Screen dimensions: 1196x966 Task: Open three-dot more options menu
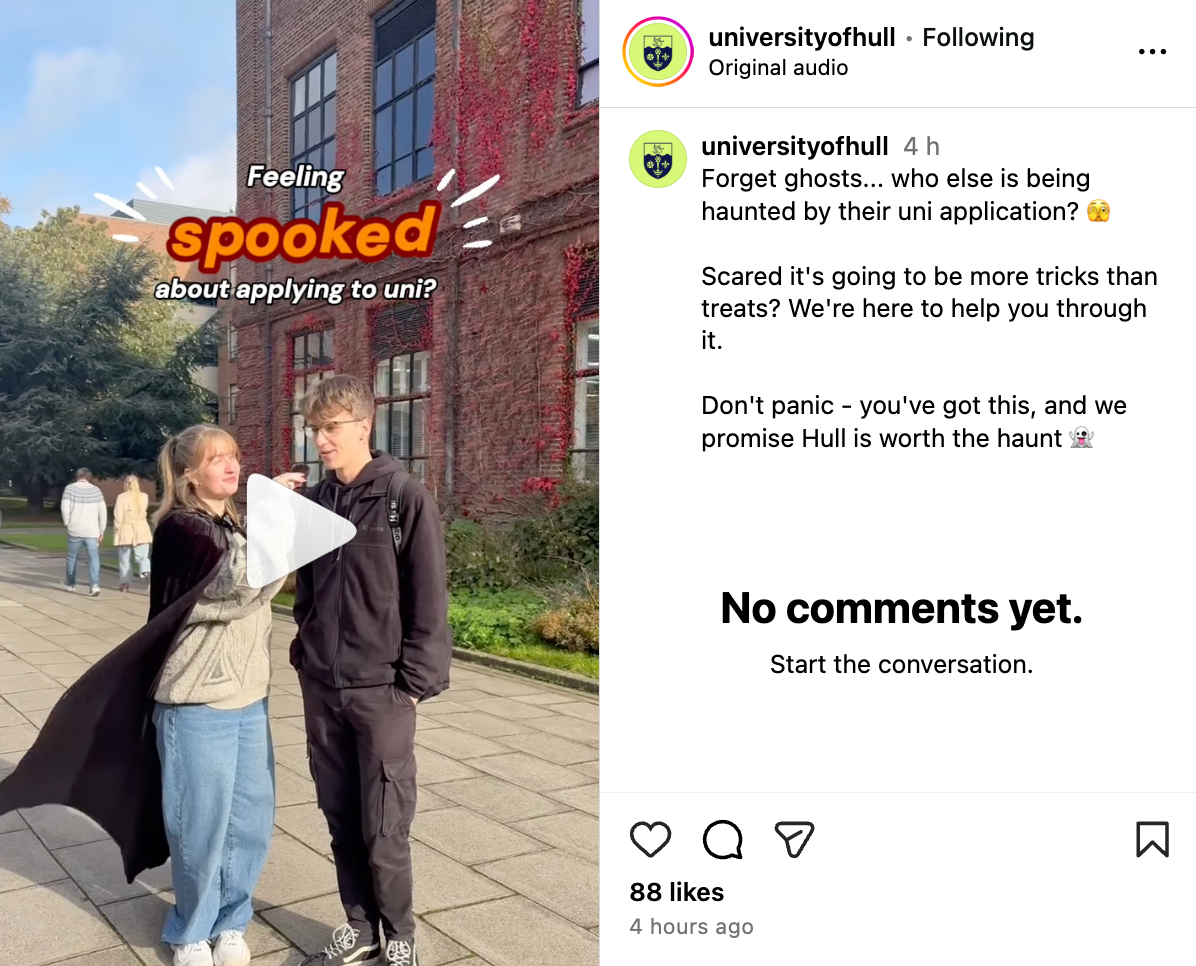coord(1152,52)
